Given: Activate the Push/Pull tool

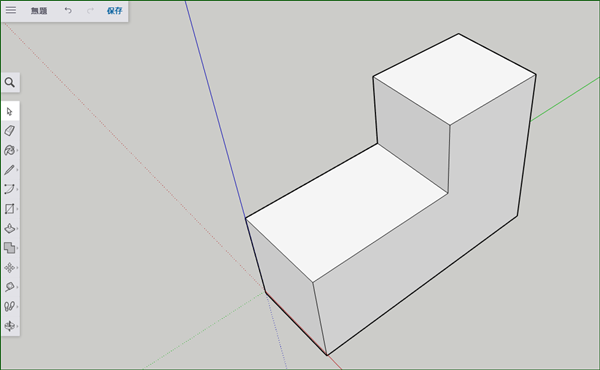Looking at the screenshot, I should coord(10,228).
